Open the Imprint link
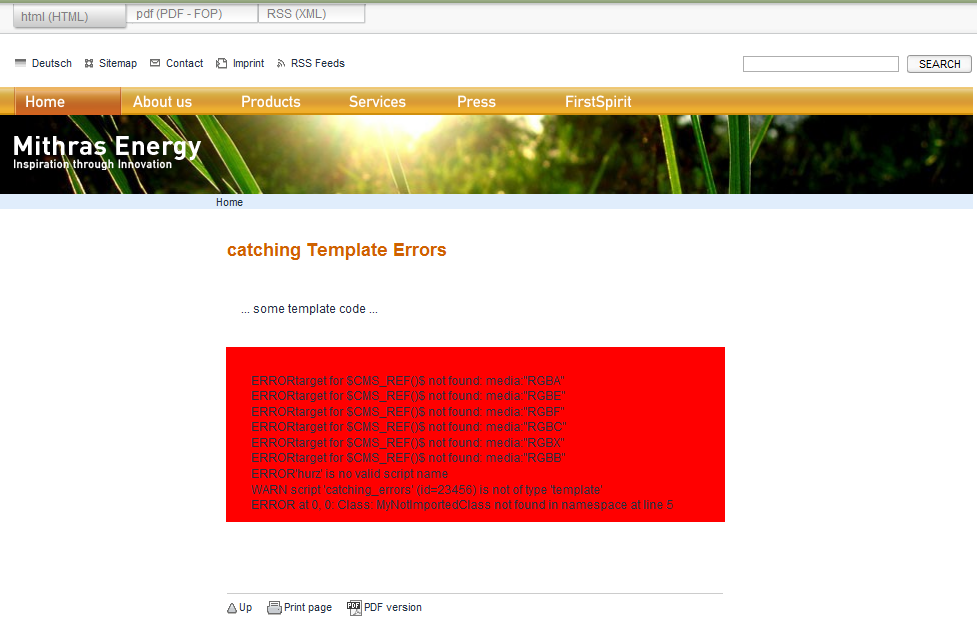This screenshot has width=977, height=621. (249, 63)
